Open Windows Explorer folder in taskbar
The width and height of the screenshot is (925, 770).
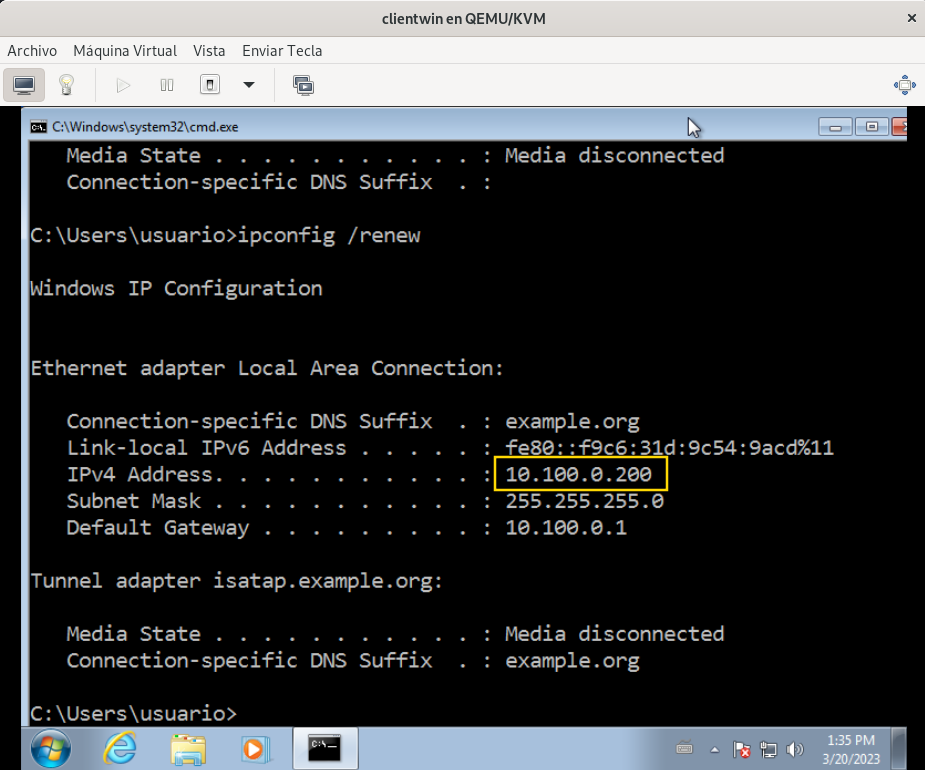[188, 748]
